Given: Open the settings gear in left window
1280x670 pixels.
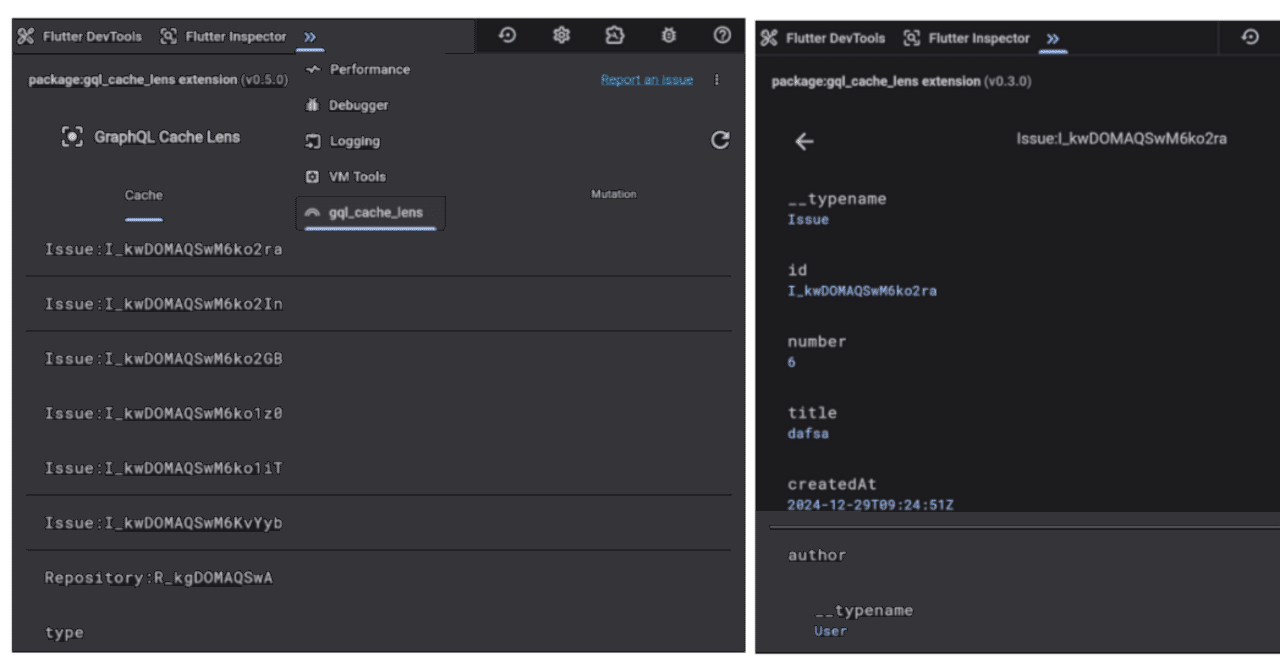Looking at the screenshot, I should [561, 35].
